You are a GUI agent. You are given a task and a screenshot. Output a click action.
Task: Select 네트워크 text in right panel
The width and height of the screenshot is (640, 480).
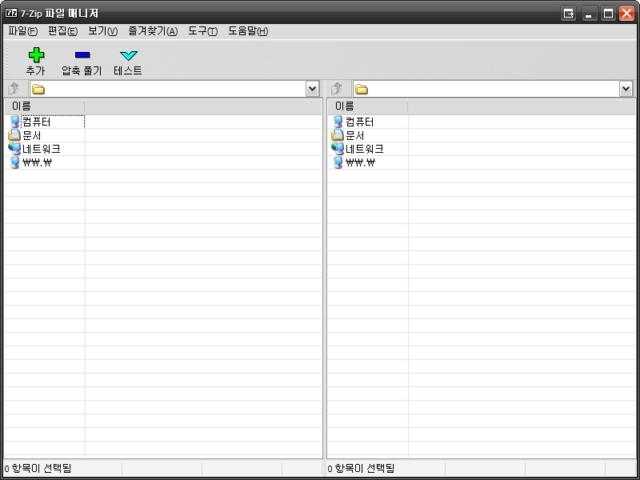pyautogui.click(x=364, y=149)
